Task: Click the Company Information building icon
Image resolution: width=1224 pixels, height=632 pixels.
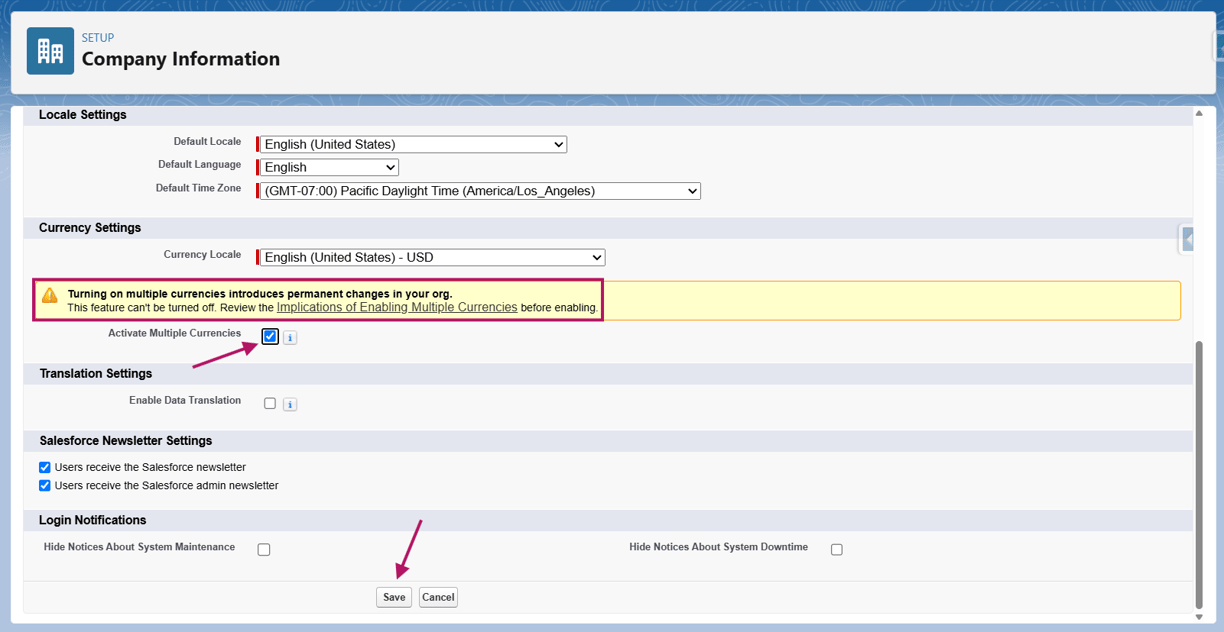Action: (x=50, y=51)
